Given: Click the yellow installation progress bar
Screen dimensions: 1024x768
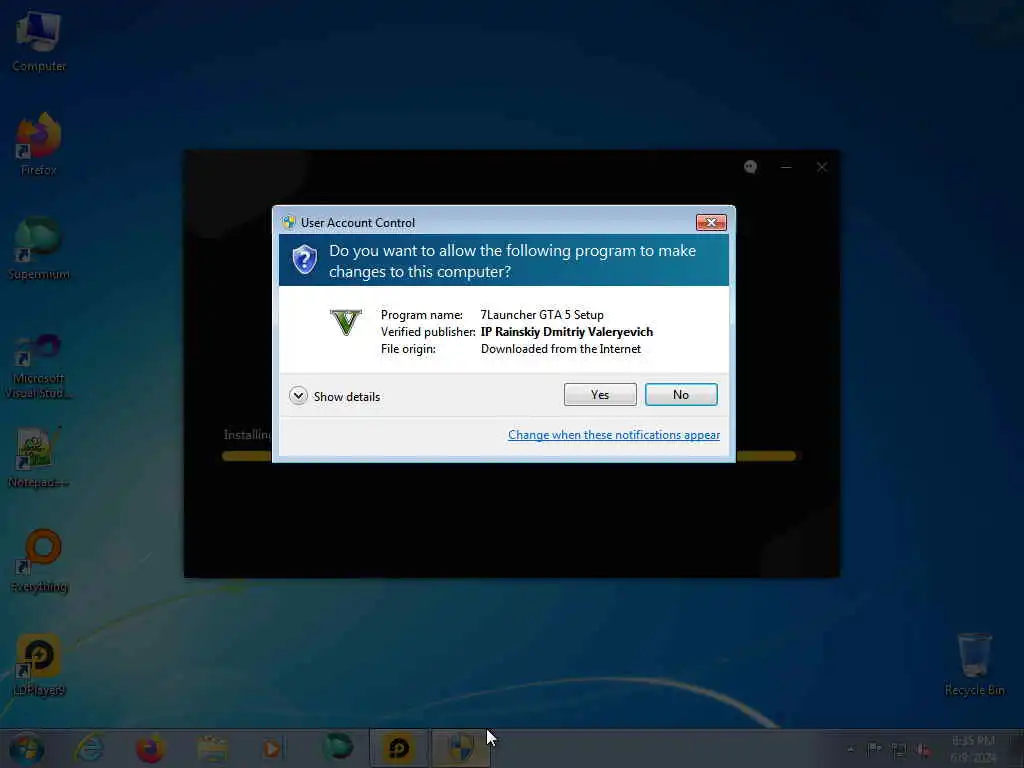Looking at the screenshot, I should tap(509, 456).
